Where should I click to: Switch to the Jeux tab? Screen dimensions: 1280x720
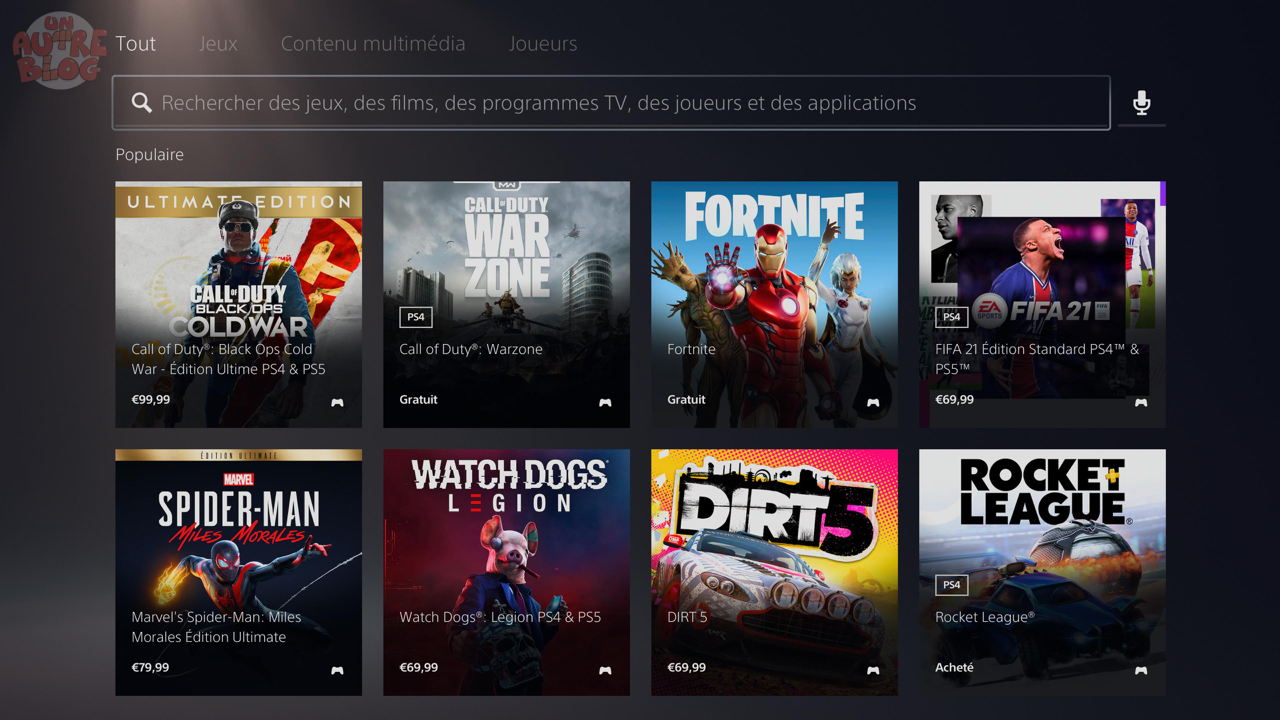pos(218,44)
